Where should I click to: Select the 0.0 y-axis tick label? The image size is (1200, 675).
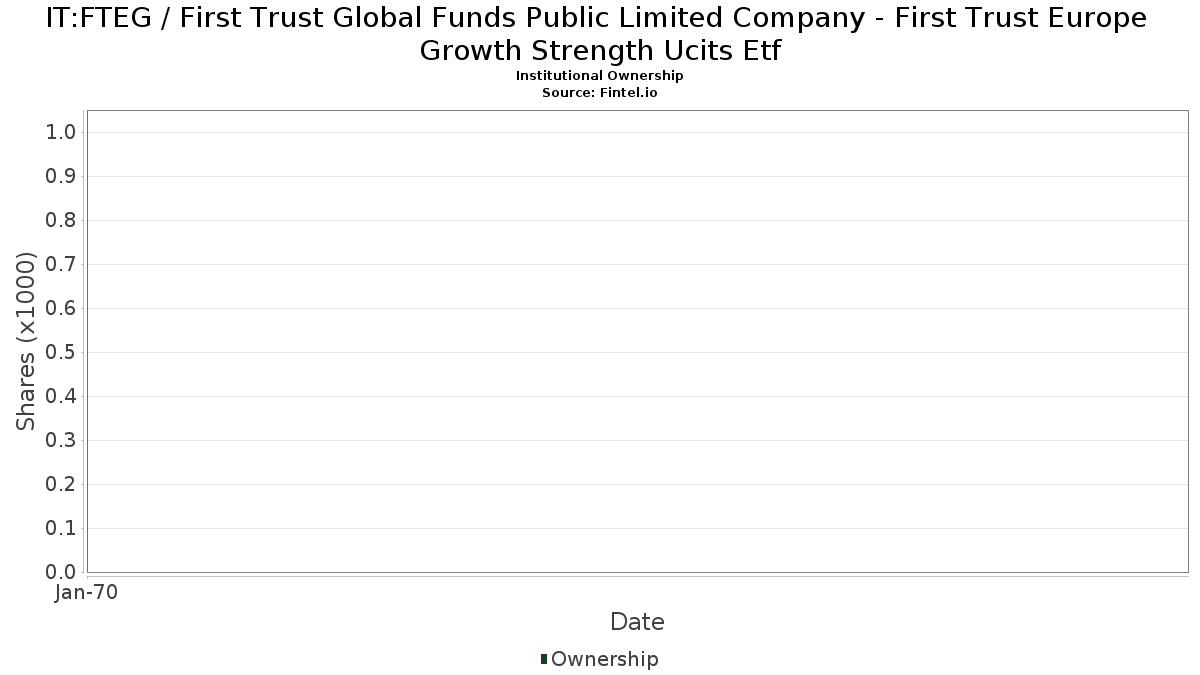(63, 572)
